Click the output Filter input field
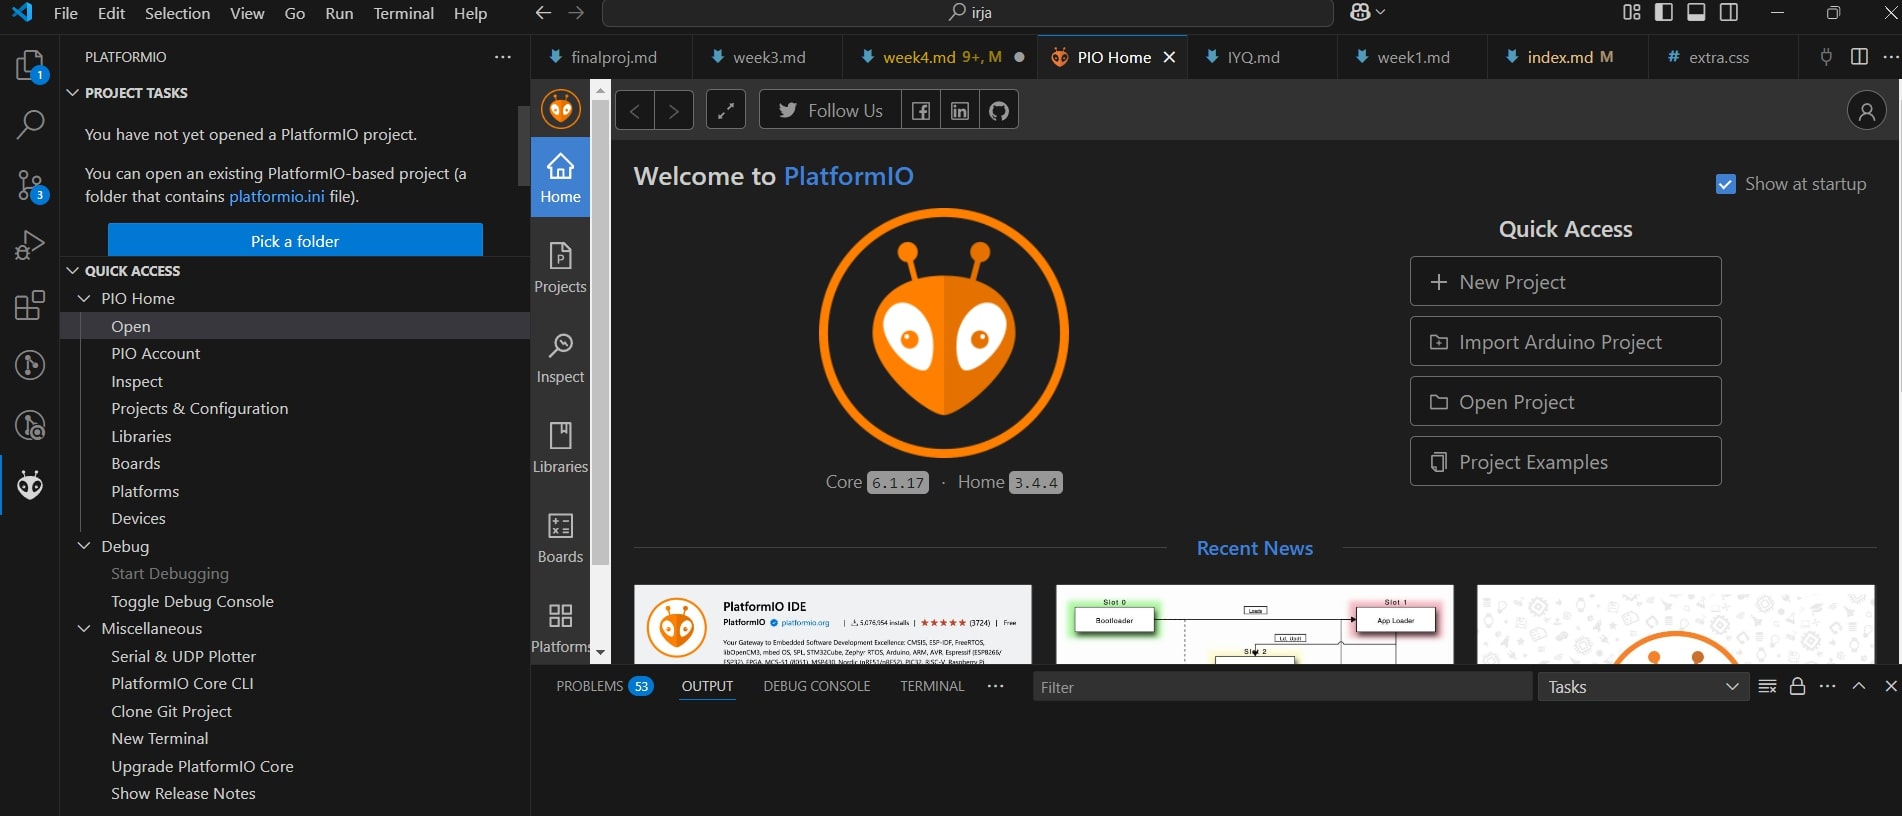The width and height of the screenshot is (1902, 816). click(x=1282, y=687)
